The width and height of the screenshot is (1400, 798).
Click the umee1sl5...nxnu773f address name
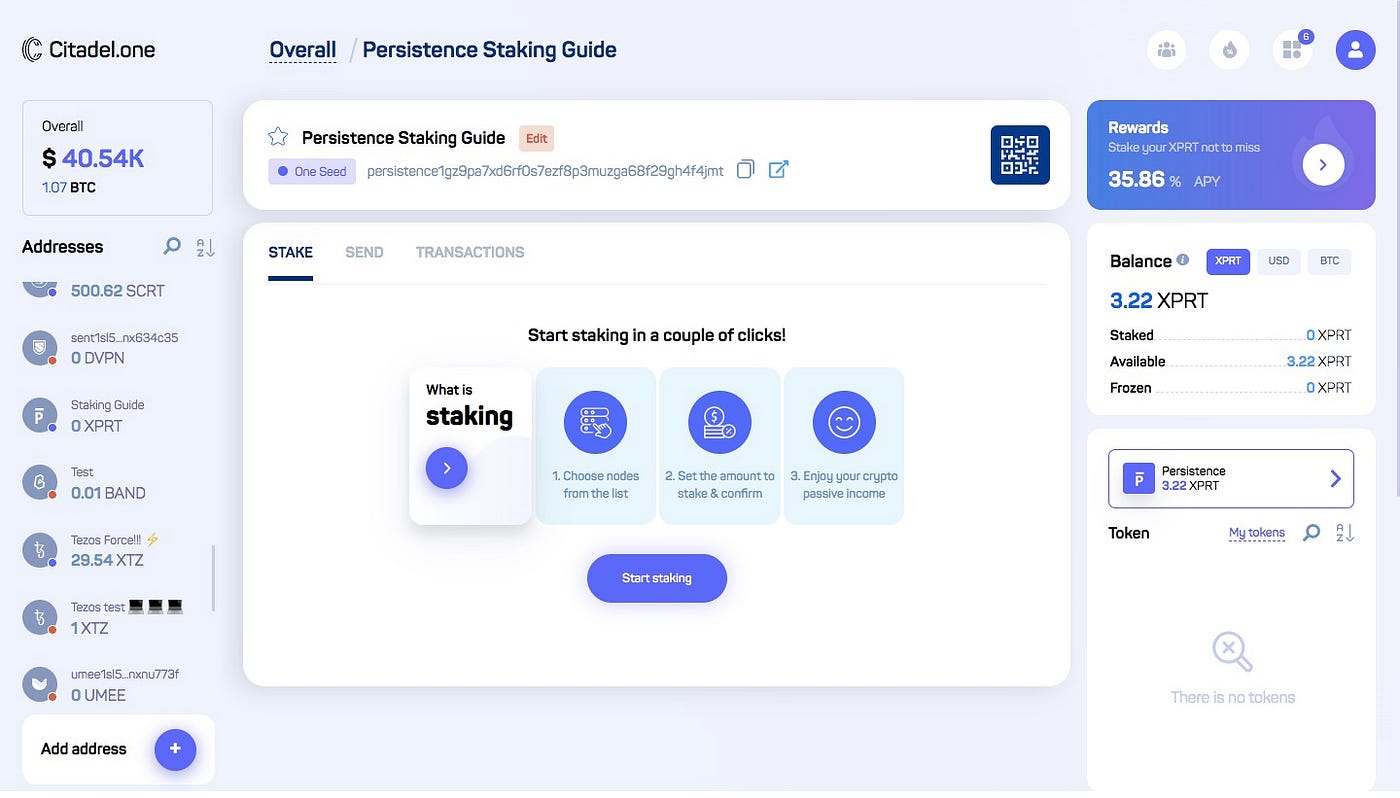(x=125, y=674)
